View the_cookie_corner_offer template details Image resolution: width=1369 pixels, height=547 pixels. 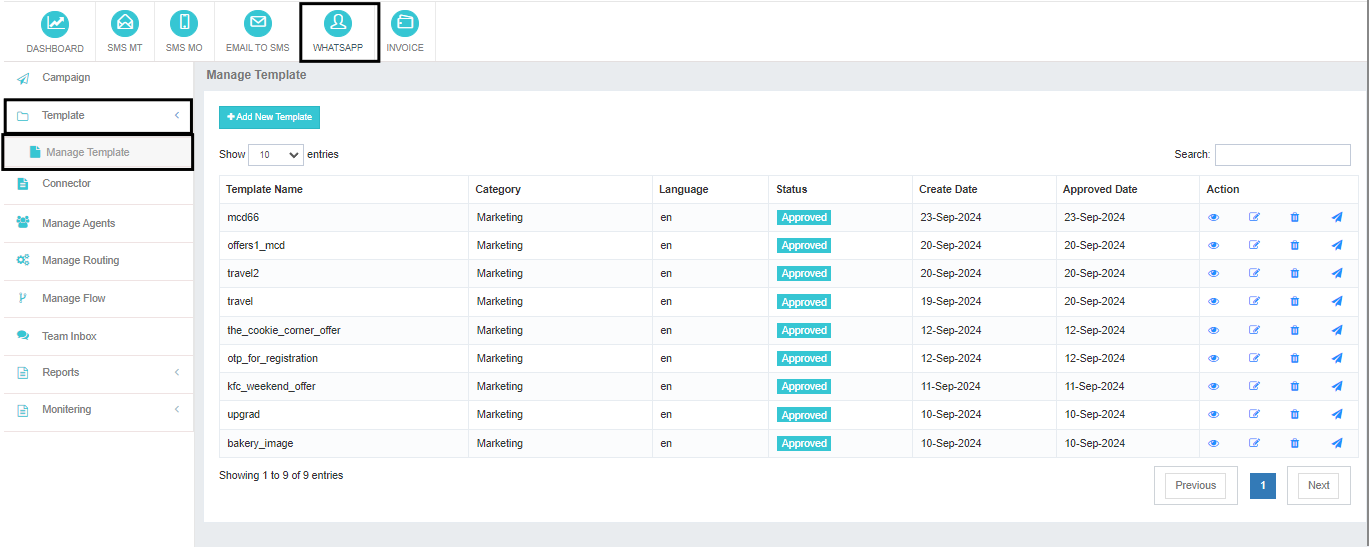(1214, 330)
